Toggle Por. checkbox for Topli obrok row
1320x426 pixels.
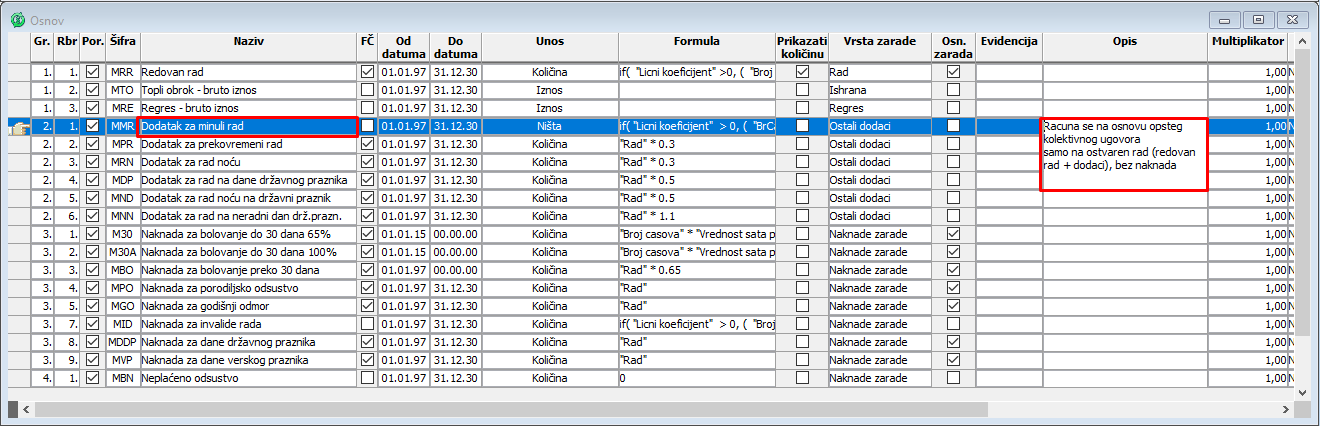point(93,90)
